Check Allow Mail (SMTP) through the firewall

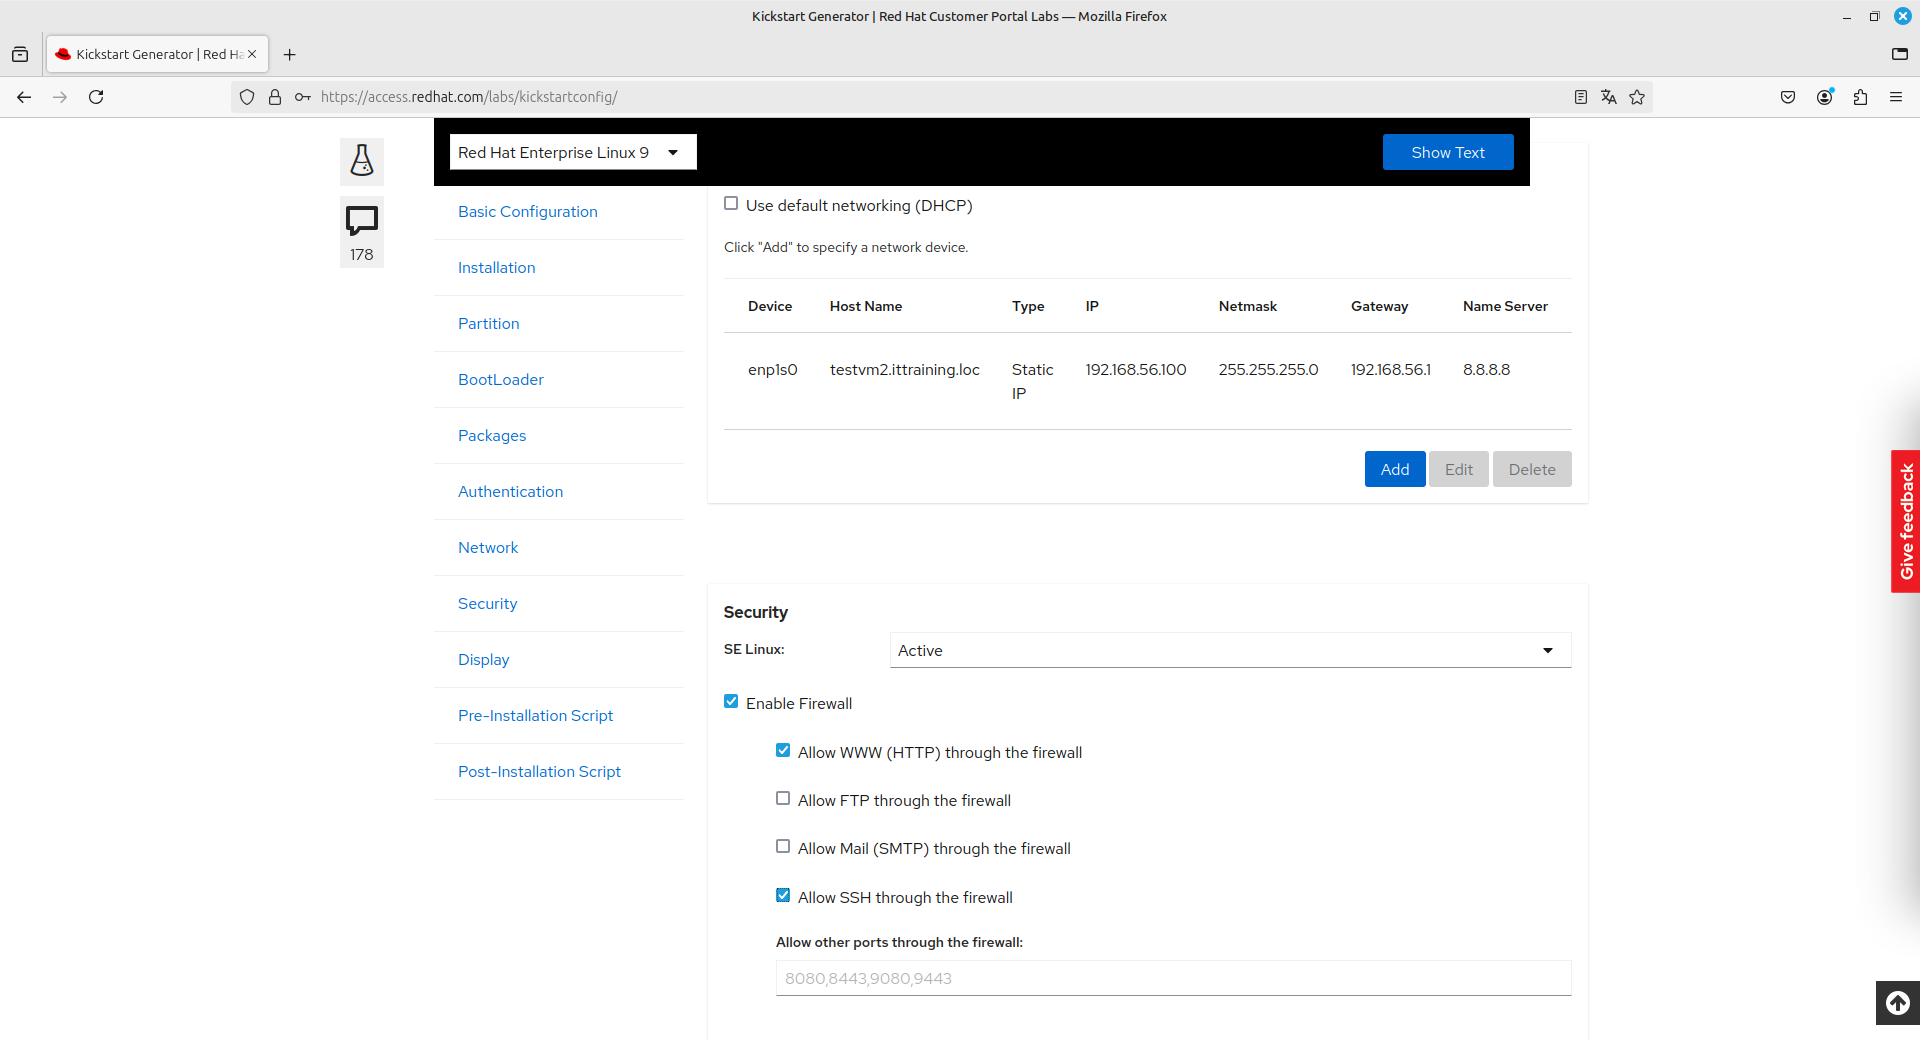point(783,847)
